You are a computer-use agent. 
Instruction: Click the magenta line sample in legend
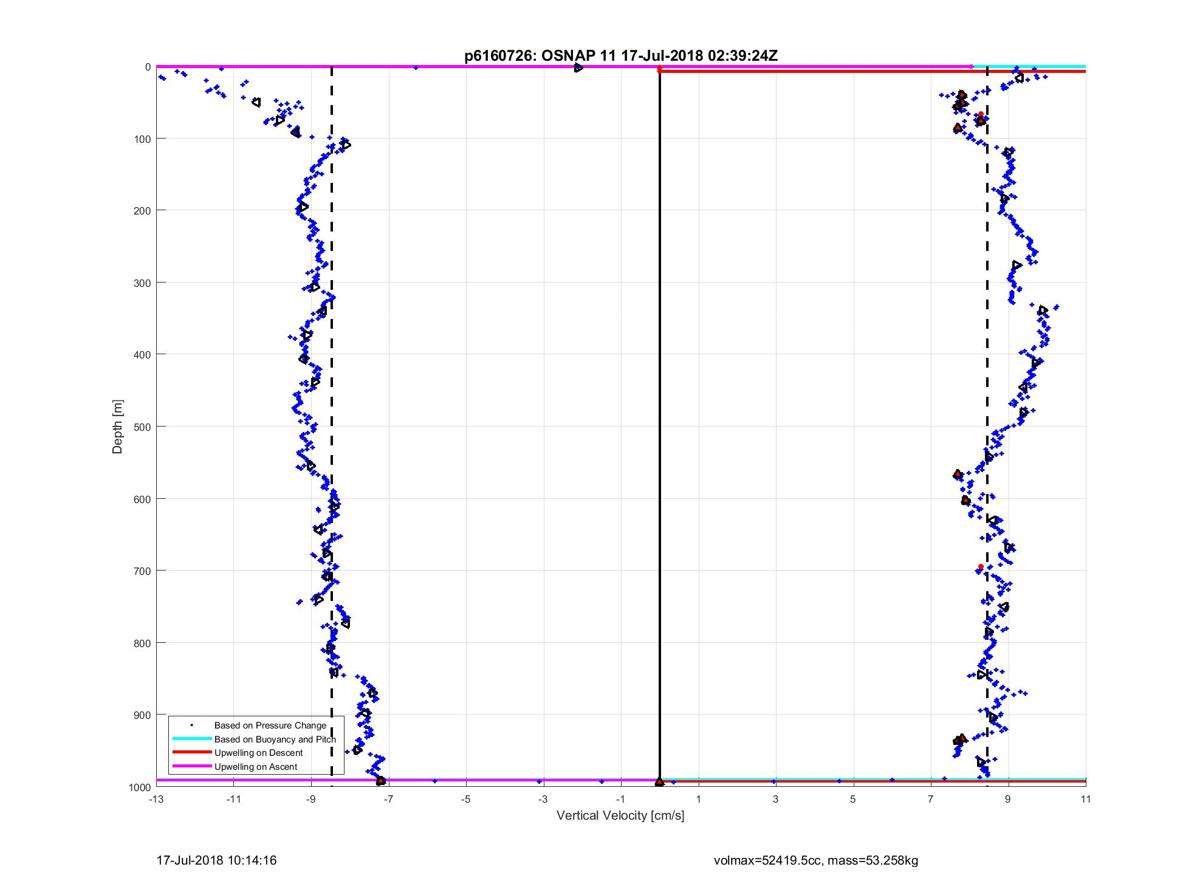[x=191, y=766]
